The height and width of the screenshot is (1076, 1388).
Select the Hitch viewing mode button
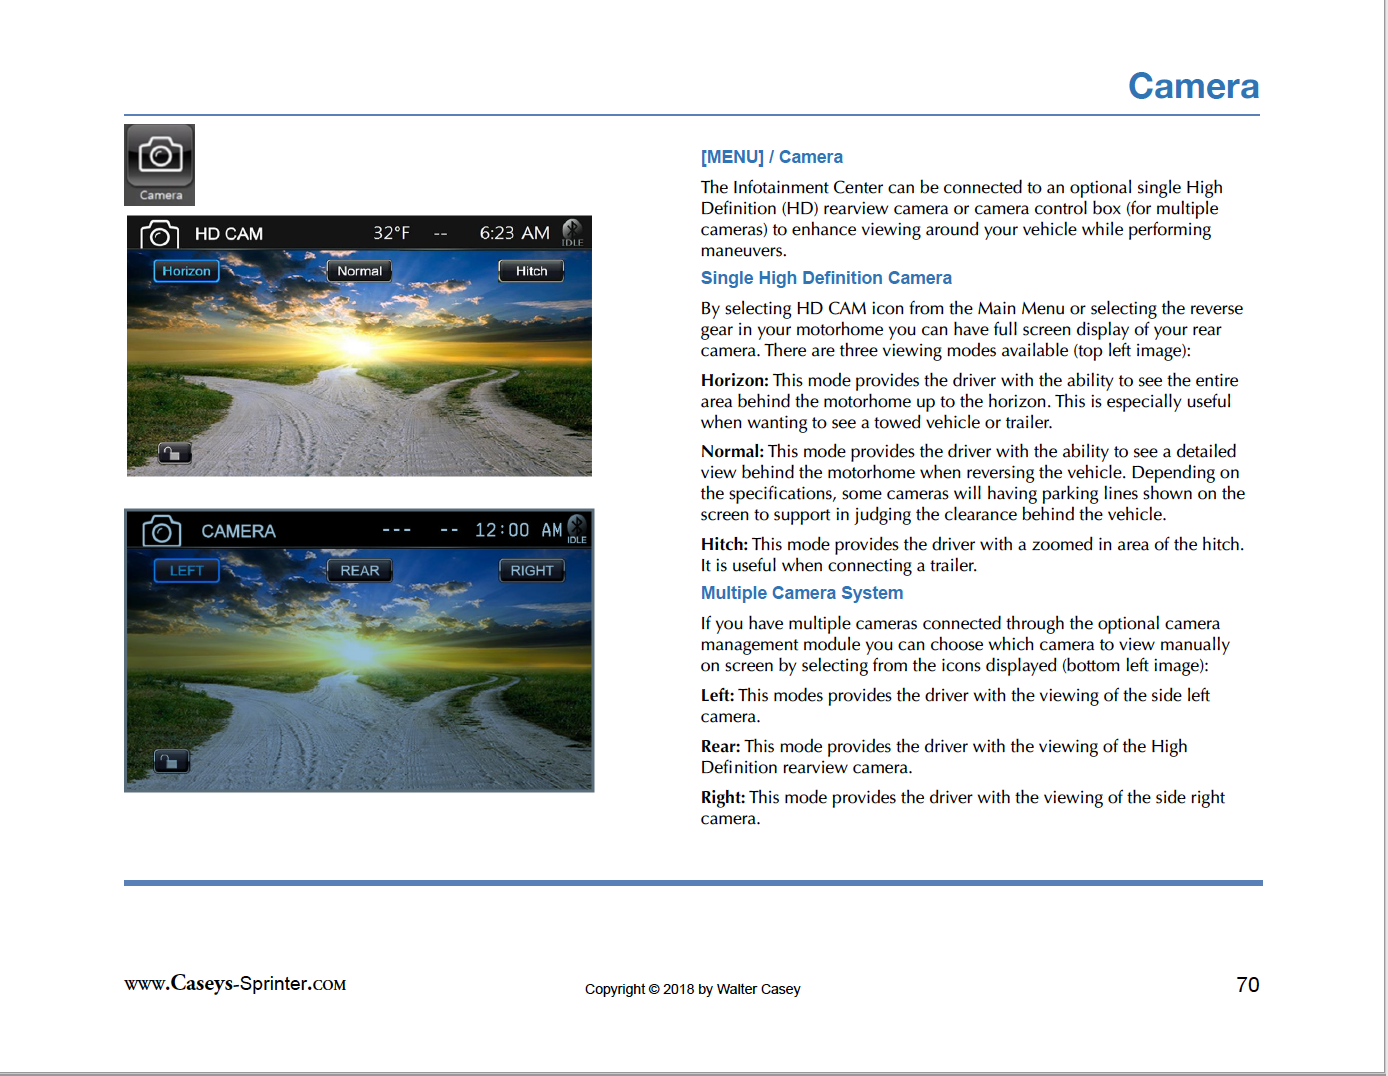[x=531, y=271]
